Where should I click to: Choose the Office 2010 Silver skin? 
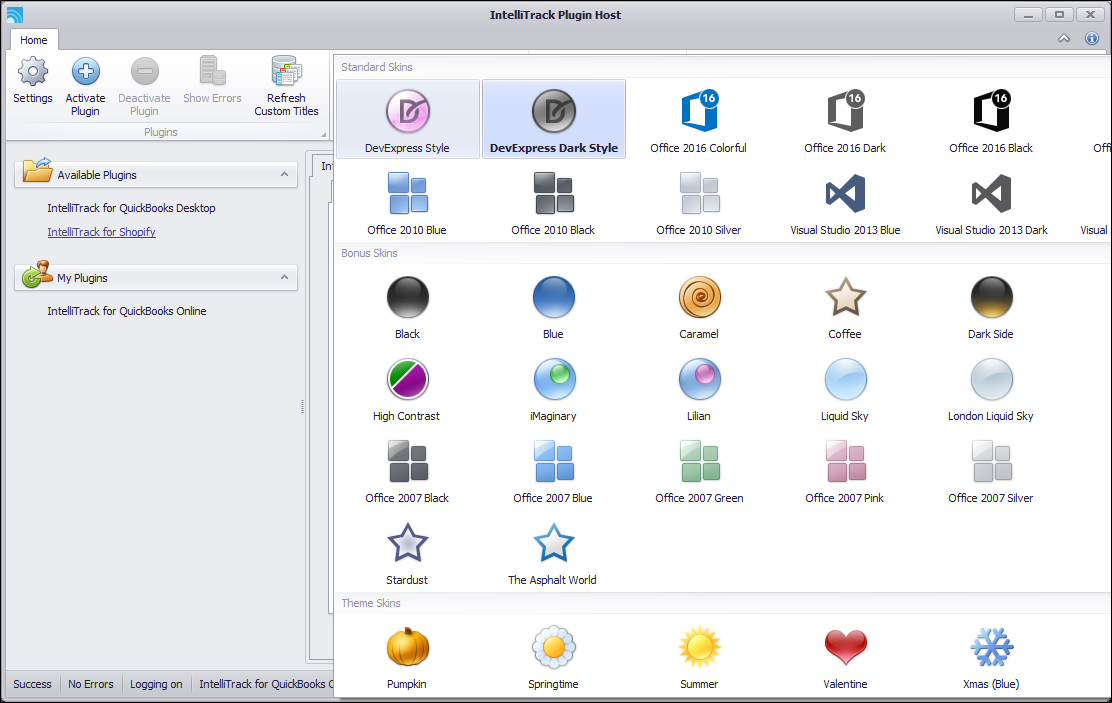tap(699, 202)
